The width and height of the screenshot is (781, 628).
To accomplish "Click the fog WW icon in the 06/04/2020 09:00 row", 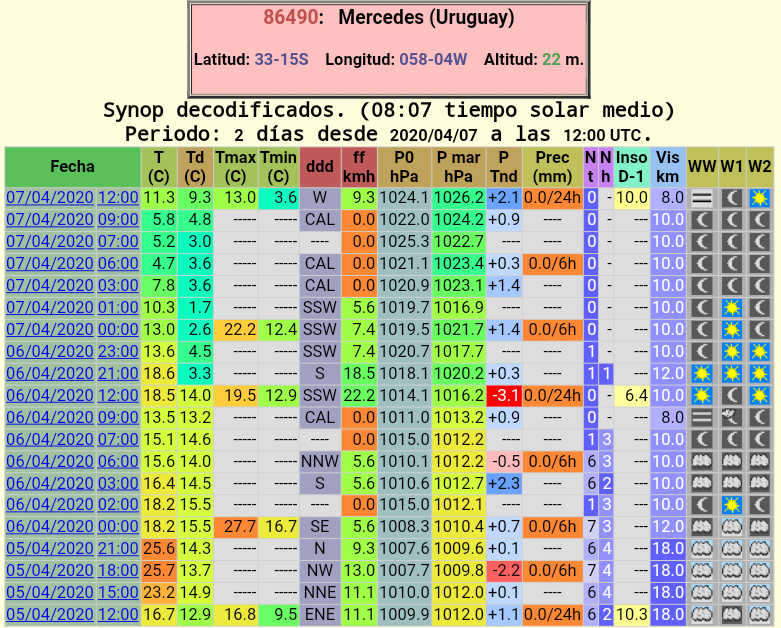I will [x=702, y=417].
